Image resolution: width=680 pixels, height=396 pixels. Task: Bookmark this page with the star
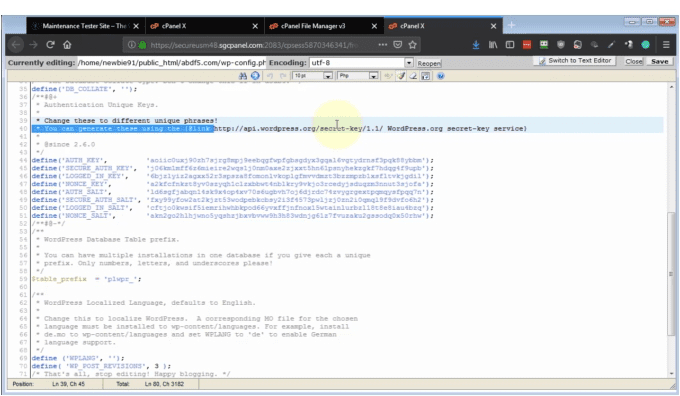pyautogui.click(x=412, y=45)
